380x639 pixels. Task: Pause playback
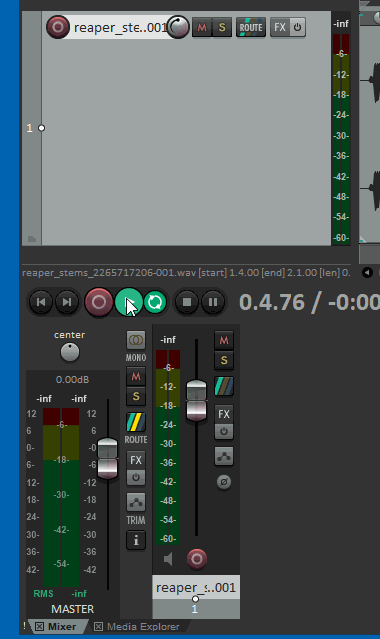(x=213, y=302)
